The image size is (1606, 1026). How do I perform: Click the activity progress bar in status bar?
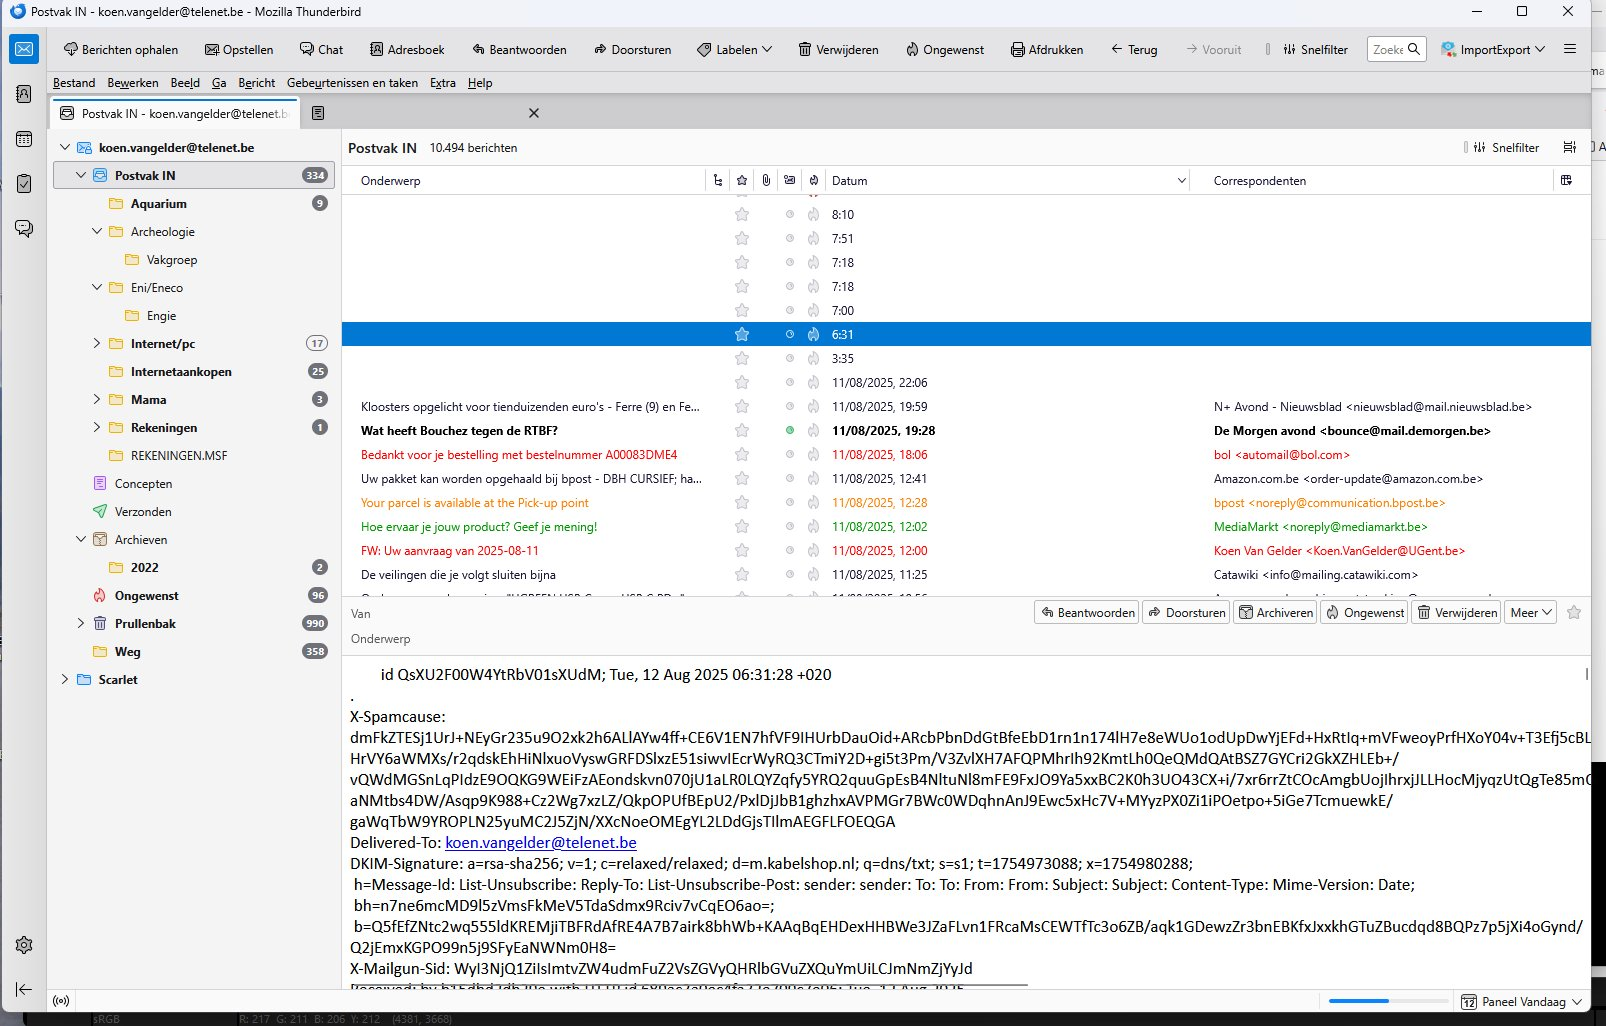(x=1388, y=1001)
